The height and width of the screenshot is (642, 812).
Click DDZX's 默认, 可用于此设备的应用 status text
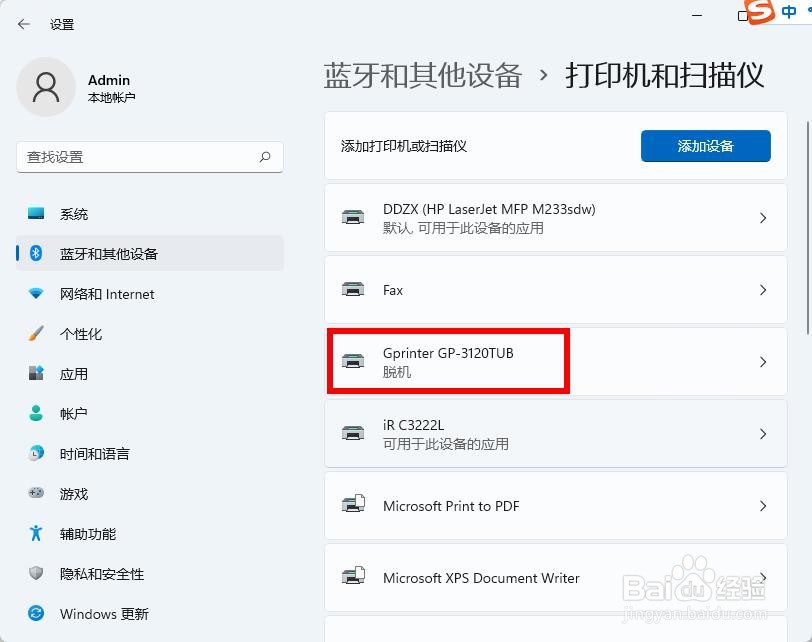(463, 228)
